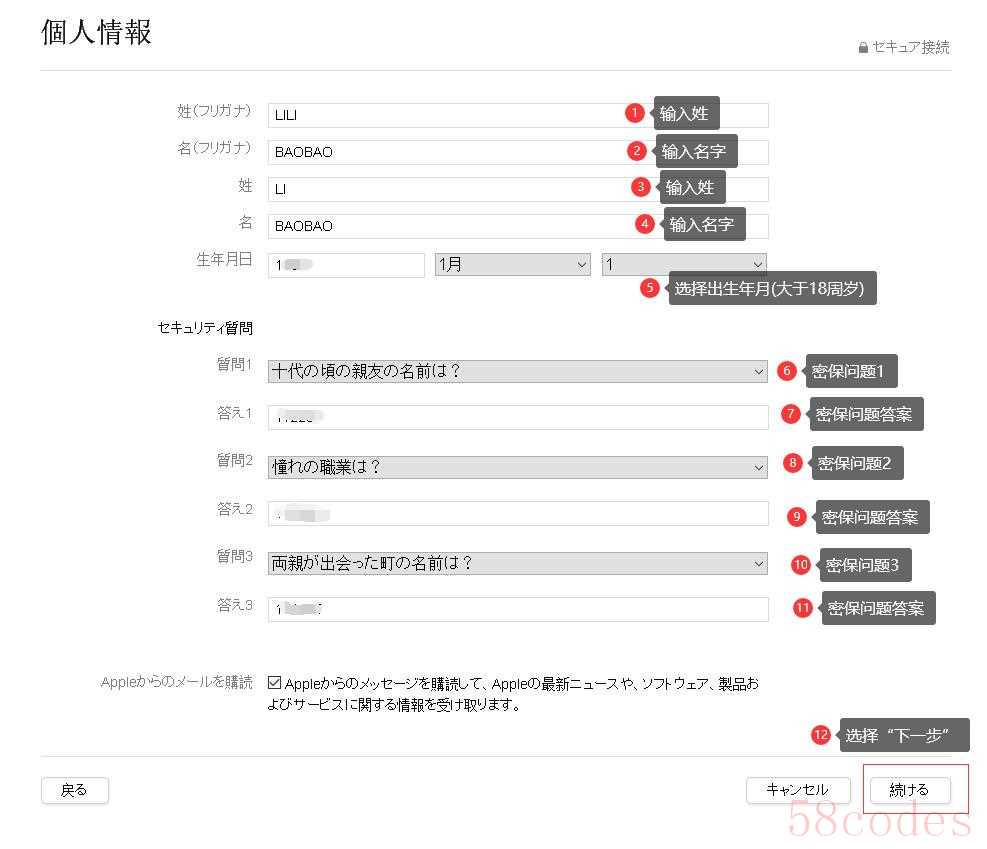Screen dimensions: 987x849
Task: Click the 戻る back button
Action: click(74, 790)
